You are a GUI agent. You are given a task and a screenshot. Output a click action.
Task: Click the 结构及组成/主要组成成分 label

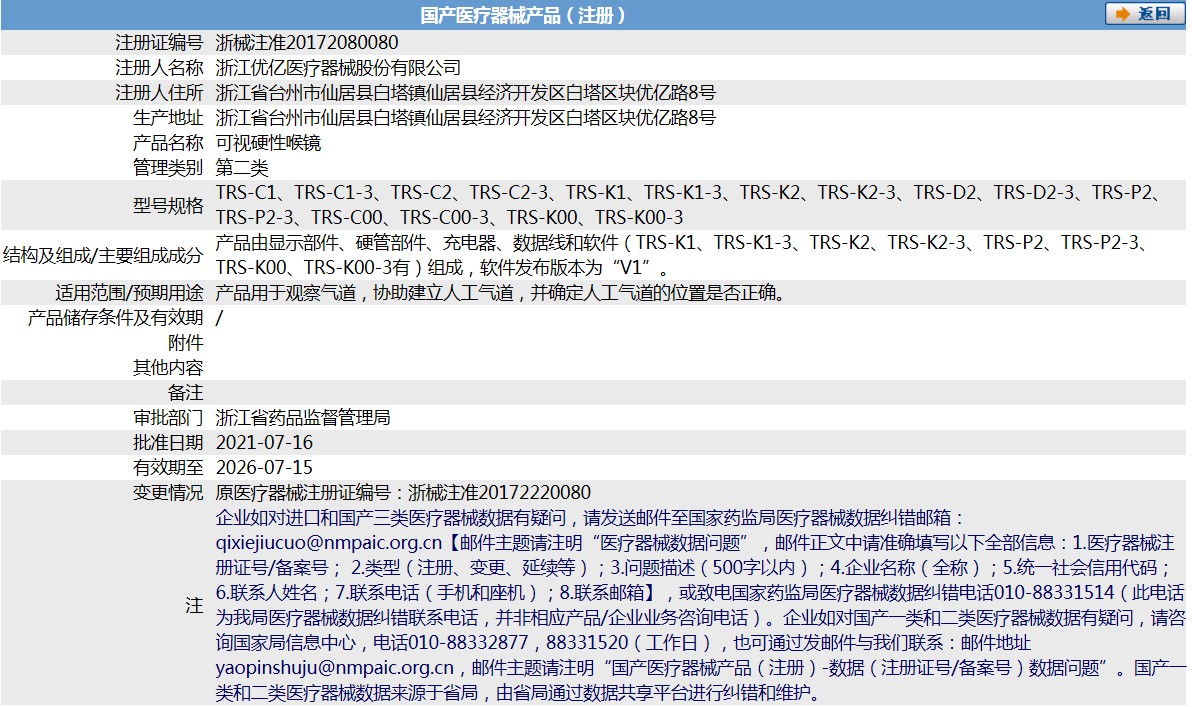[103, 255]
